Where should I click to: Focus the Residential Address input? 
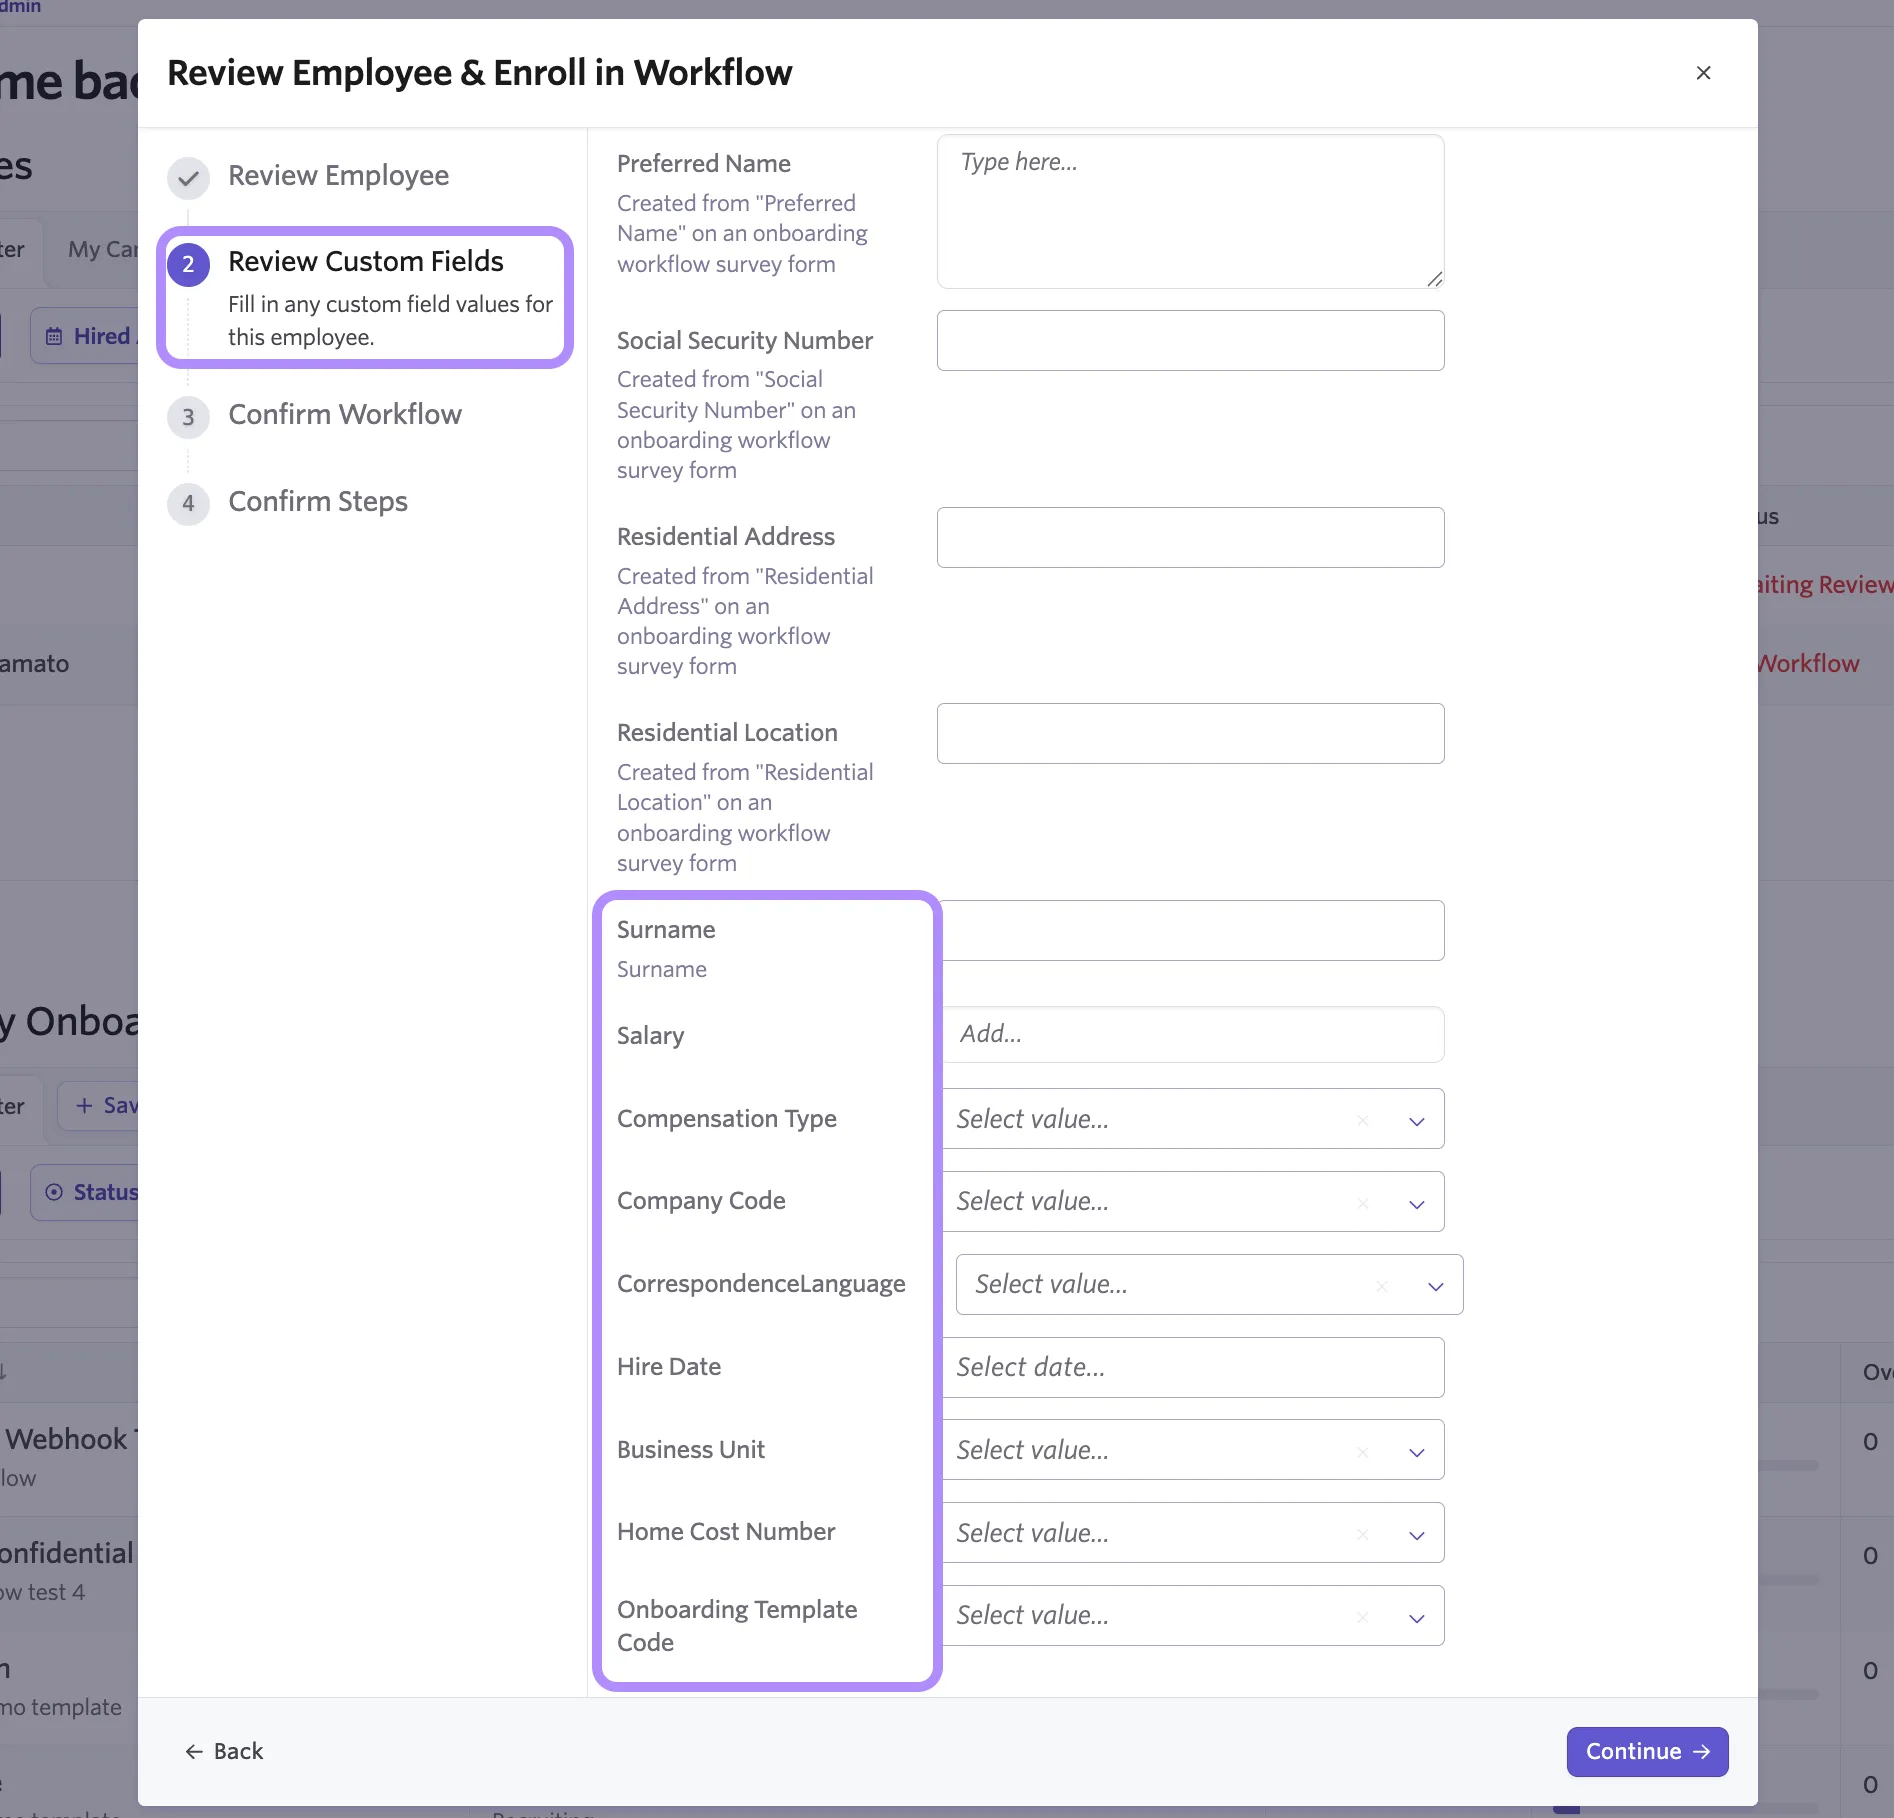tap(1190, 537)
